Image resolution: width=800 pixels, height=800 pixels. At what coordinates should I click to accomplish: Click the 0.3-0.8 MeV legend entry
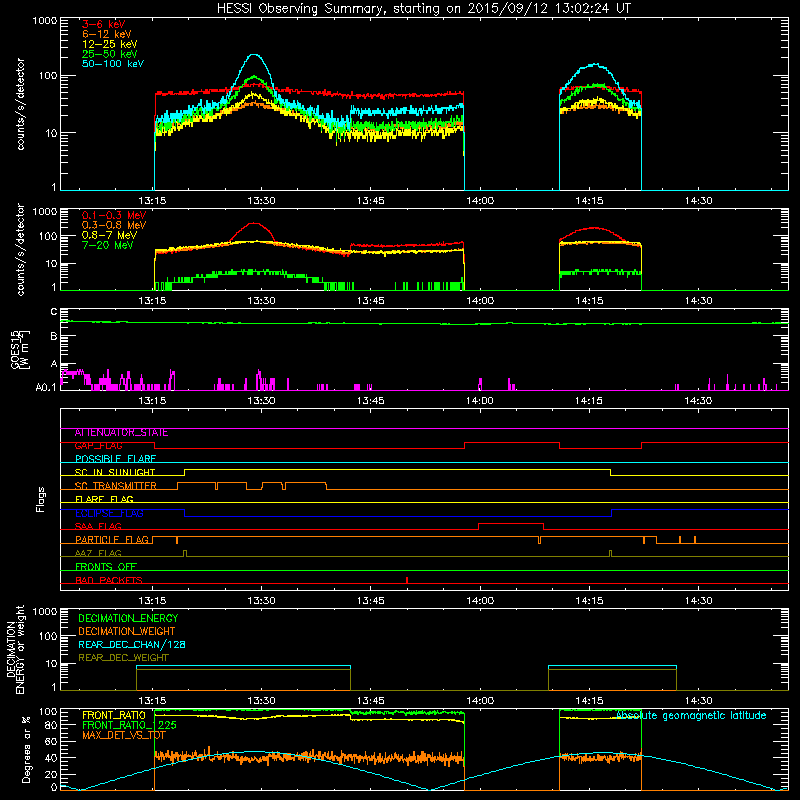coord(114,225)
